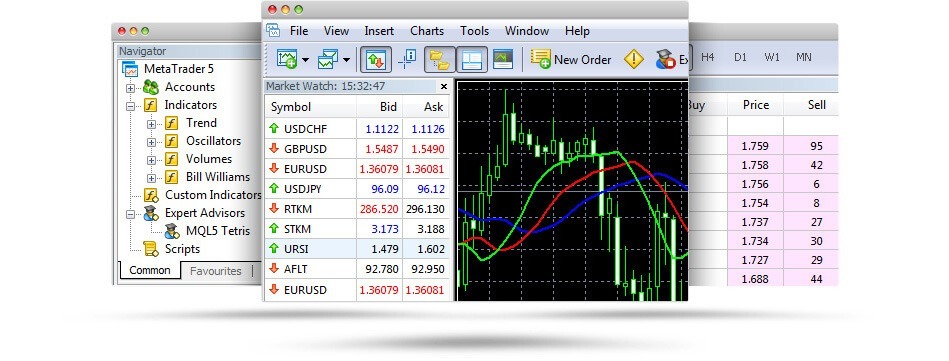Click the Oscillators folder icon

point(172,141)
